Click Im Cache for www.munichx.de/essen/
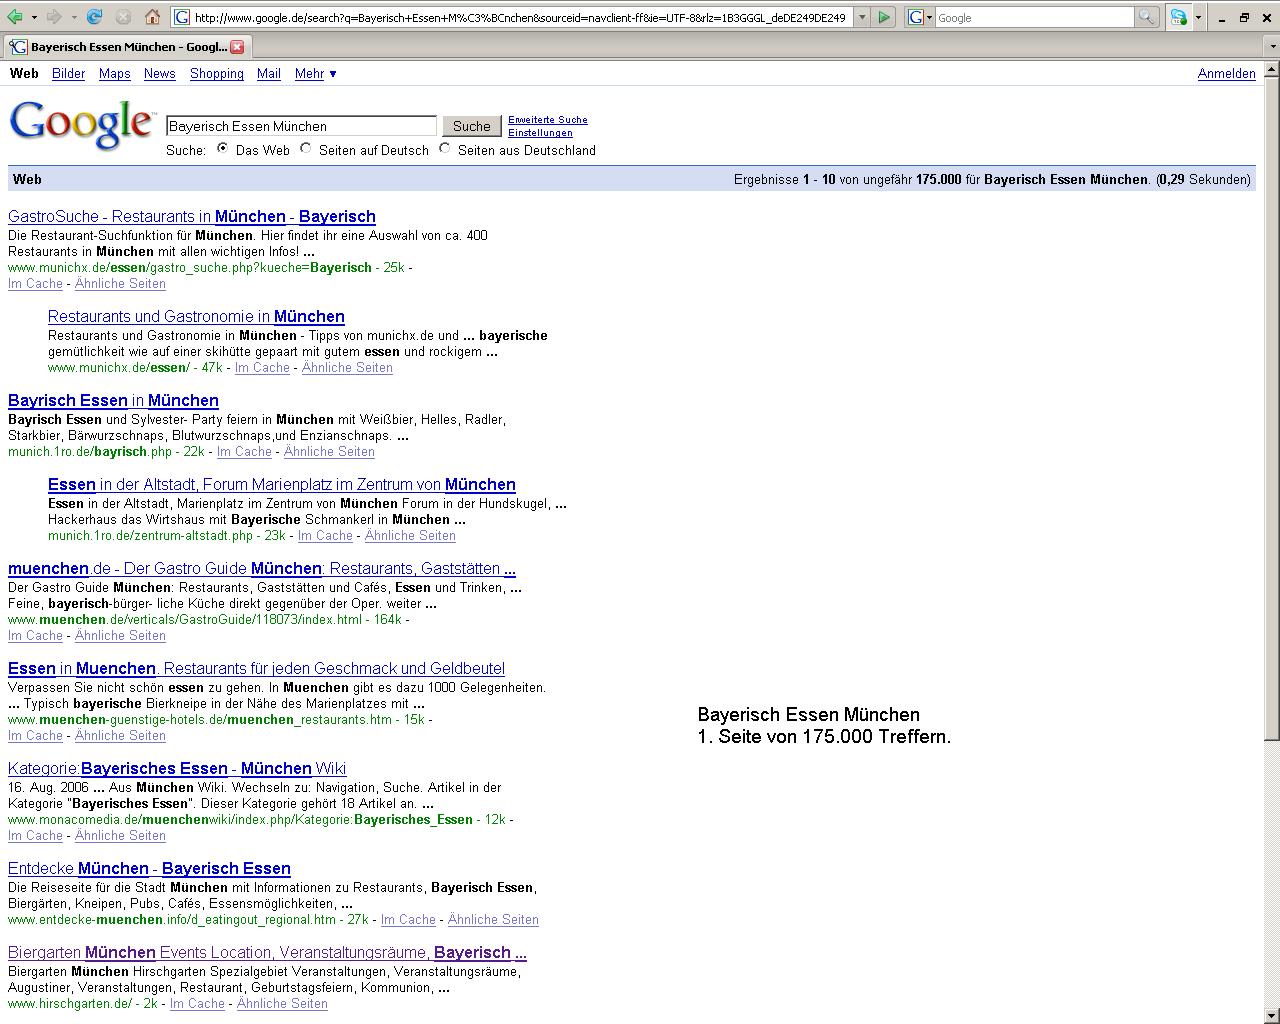Image resolution: width=1280 pixels, height=1024 pixels. pyautogui.click(x=262, y=368)
